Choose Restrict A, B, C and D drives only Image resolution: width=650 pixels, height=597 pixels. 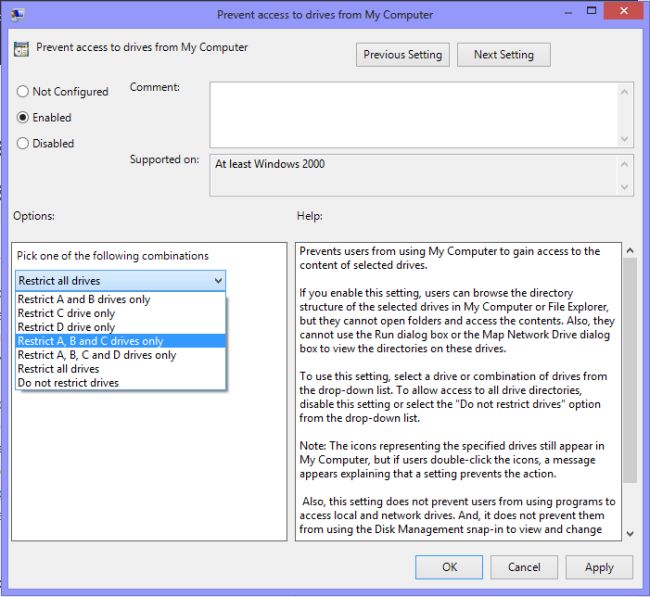(x=121, y=355)
